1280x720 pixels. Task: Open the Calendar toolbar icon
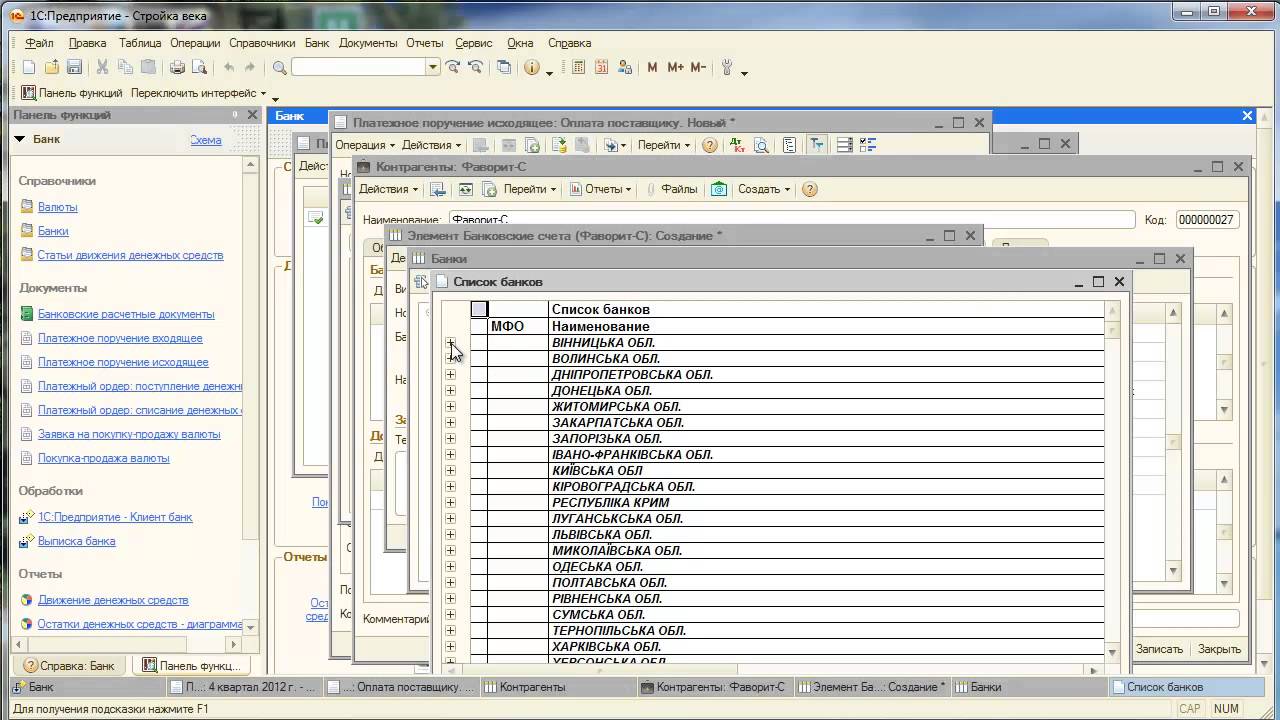click(602, 67)
